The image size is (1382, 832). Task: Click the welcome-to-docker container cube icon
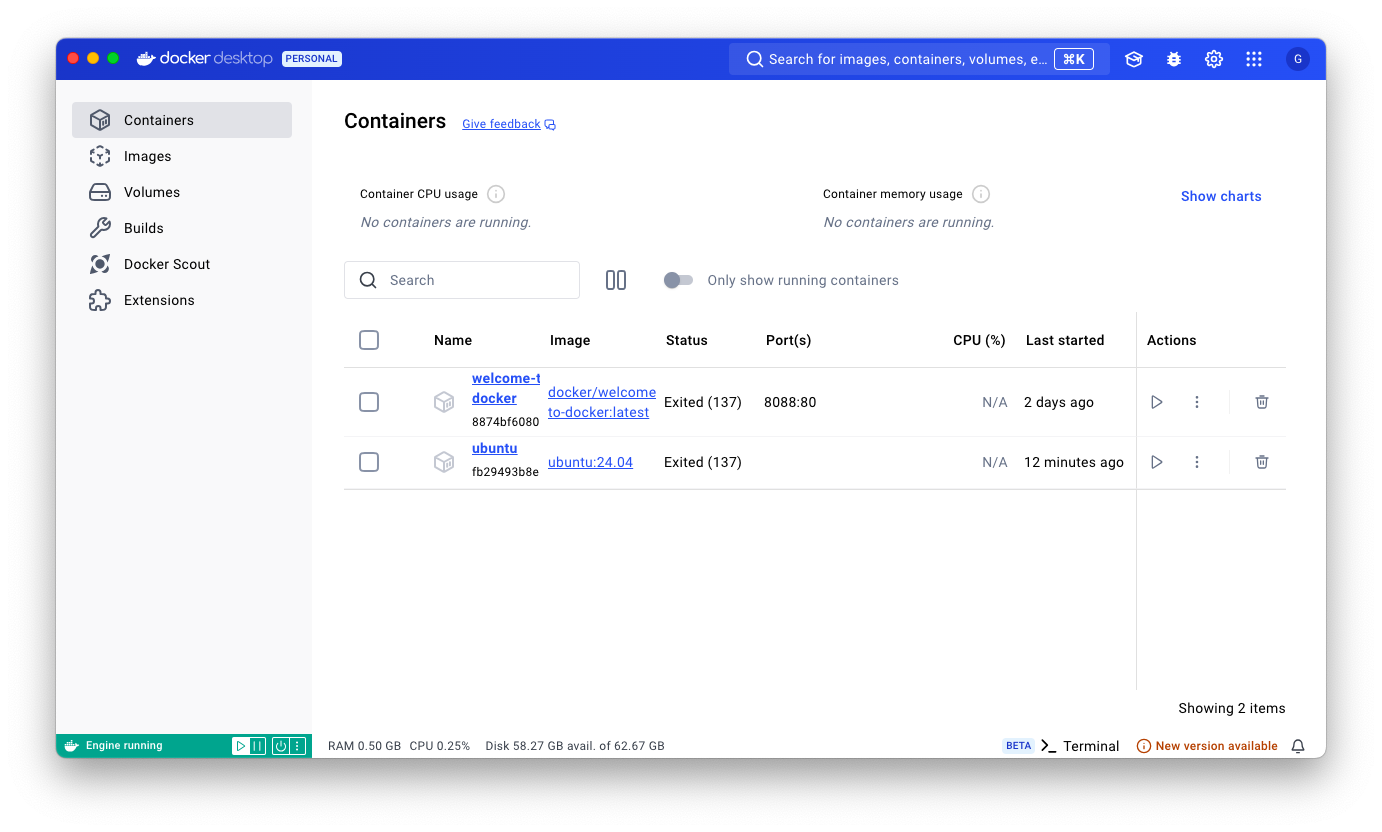[x=444, y=402]
